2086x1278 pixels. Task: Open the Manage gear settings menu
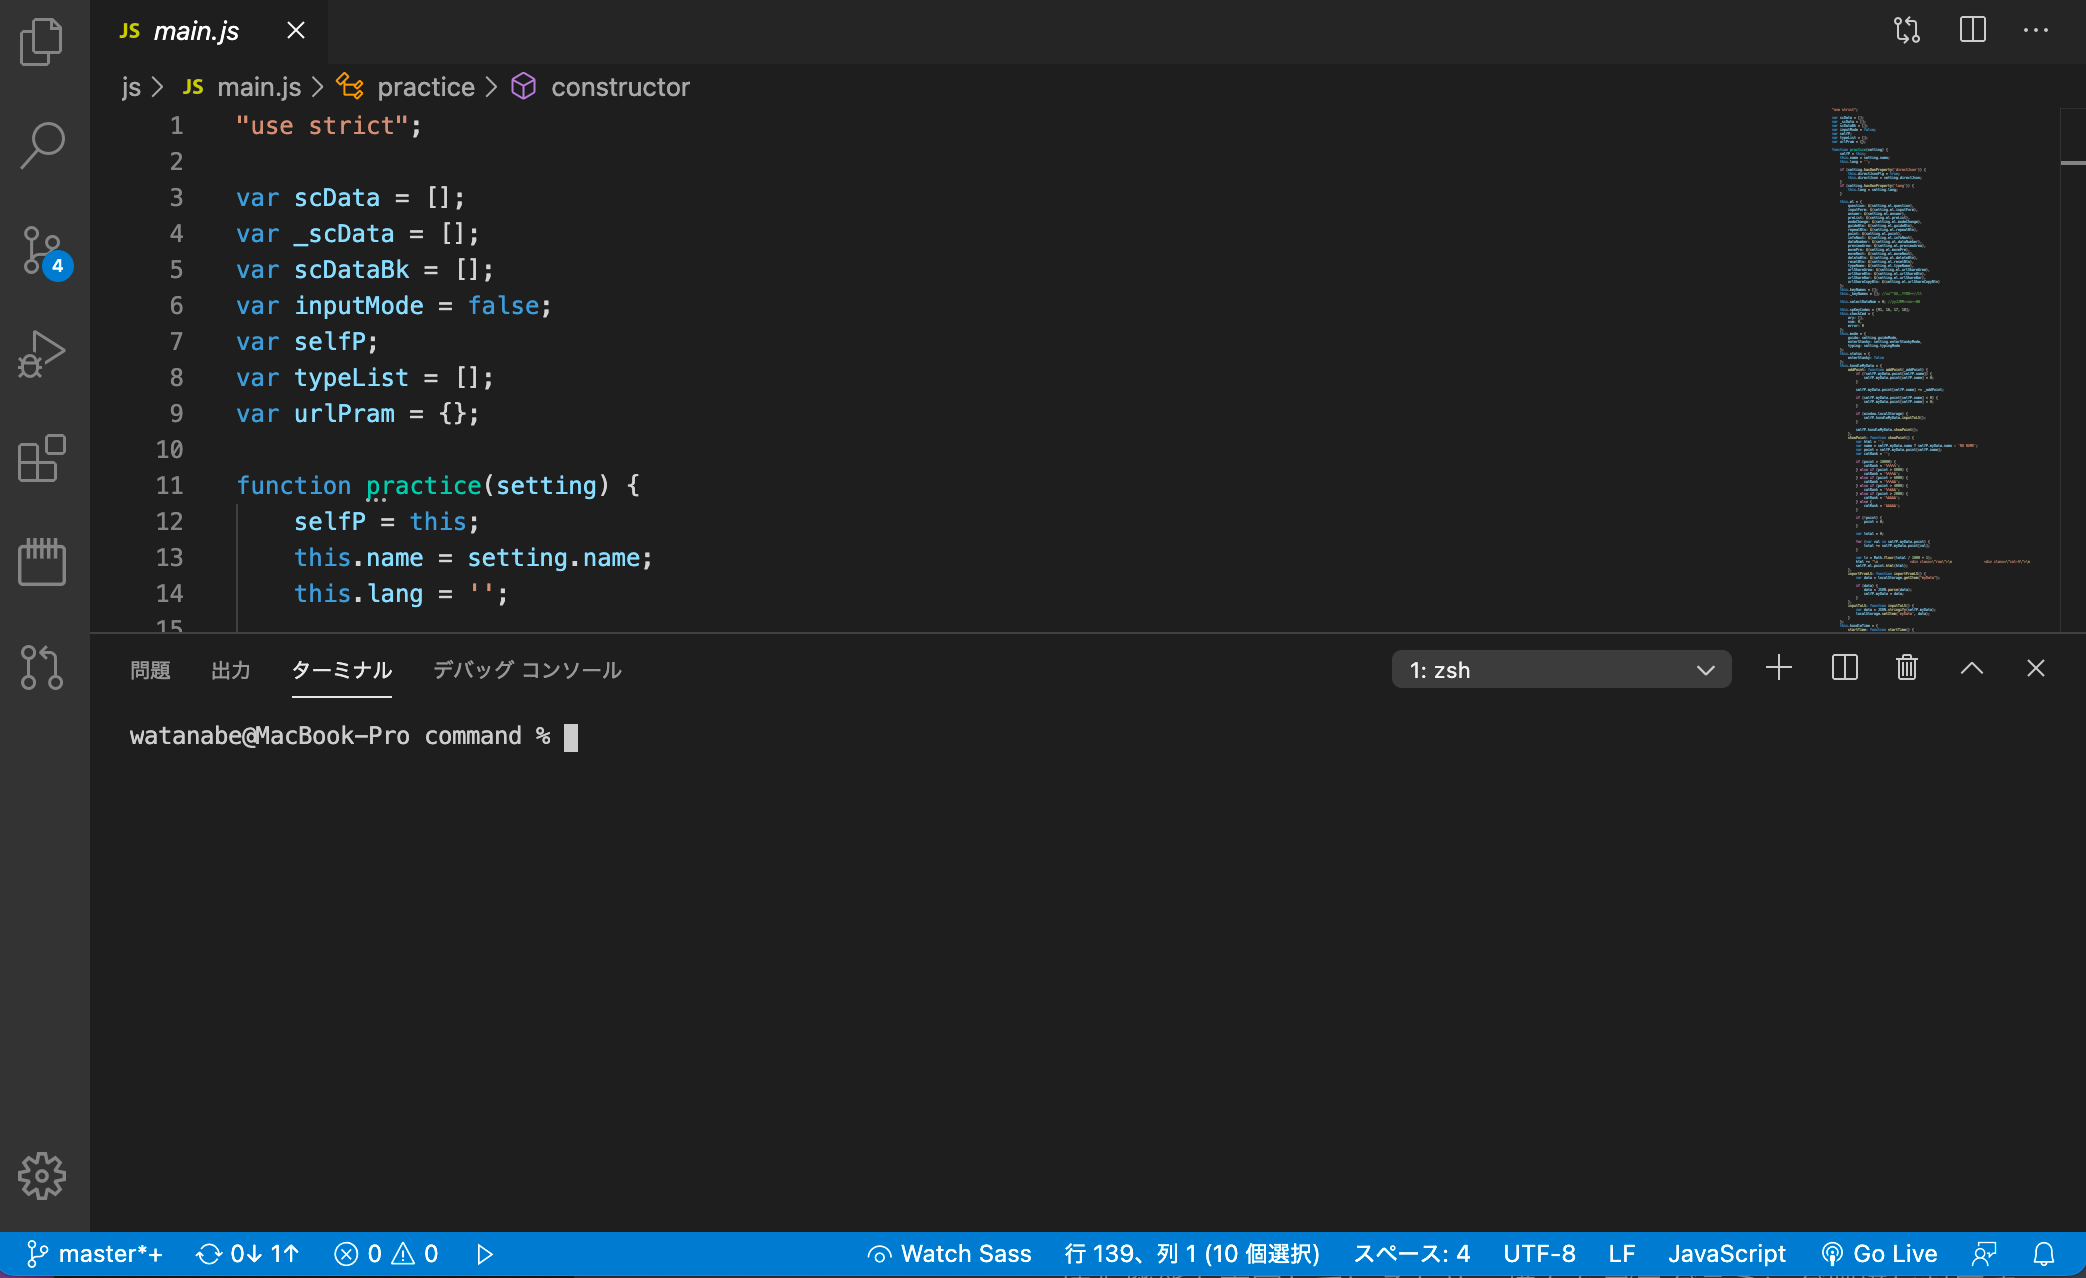(42, 1176)
